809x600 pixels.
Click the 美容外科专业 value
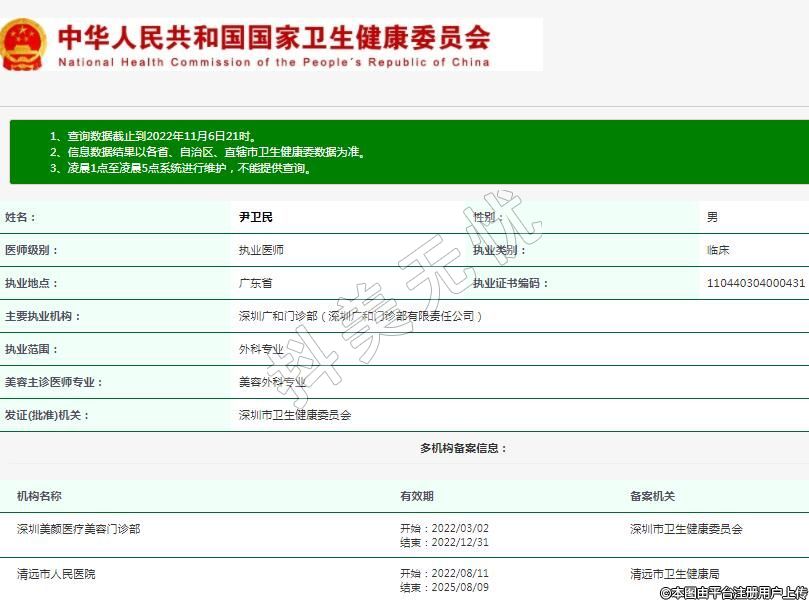click(272, 382)
